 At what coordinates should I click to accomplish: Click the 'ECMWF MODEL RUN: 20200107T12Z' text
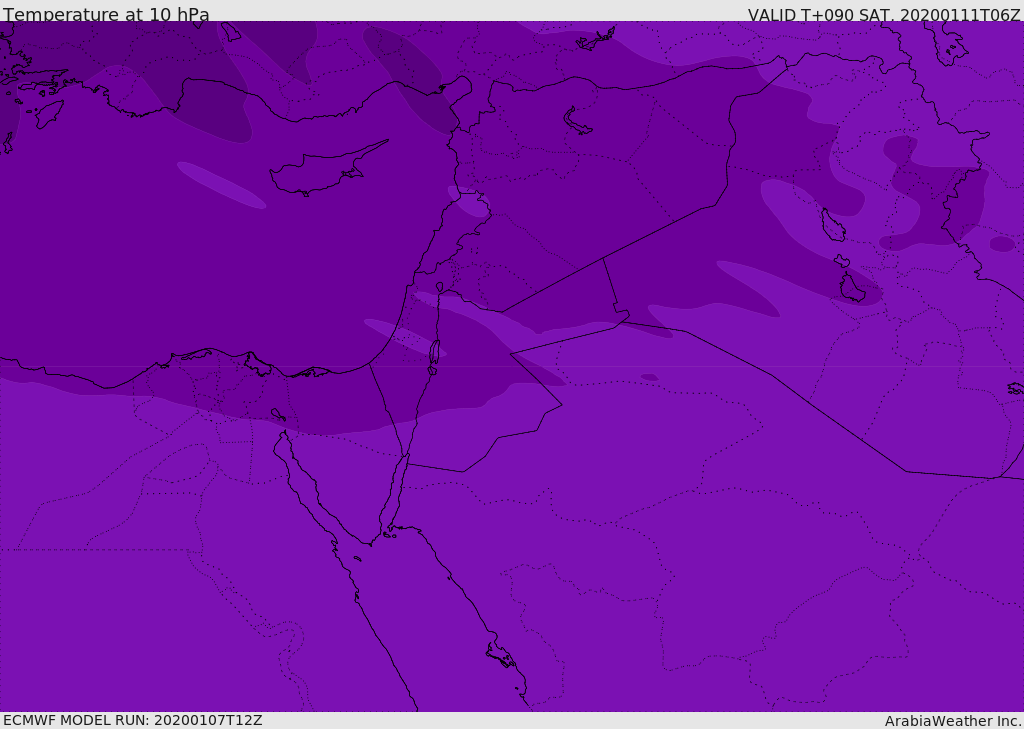(x=133, y=720)
